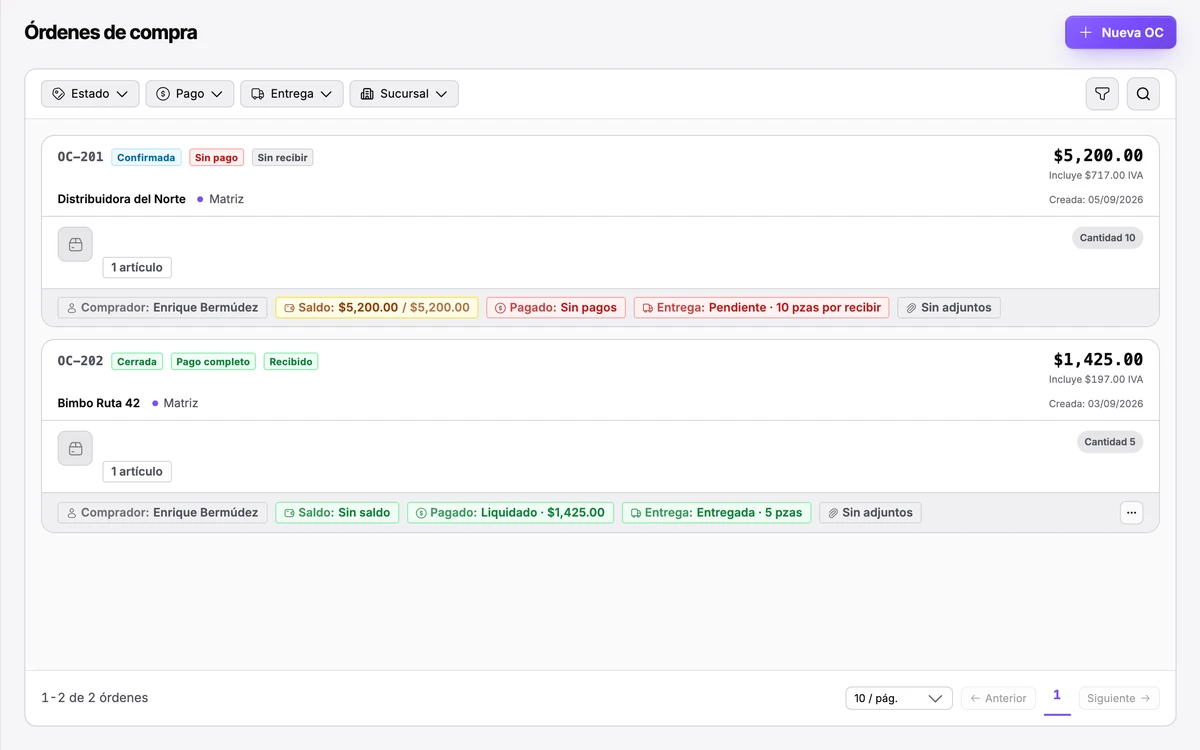The width and height of the screenshot is (1200, 750).
Task: Click Saldo: Sin saldo chip
Action: [x=337, y=512]
